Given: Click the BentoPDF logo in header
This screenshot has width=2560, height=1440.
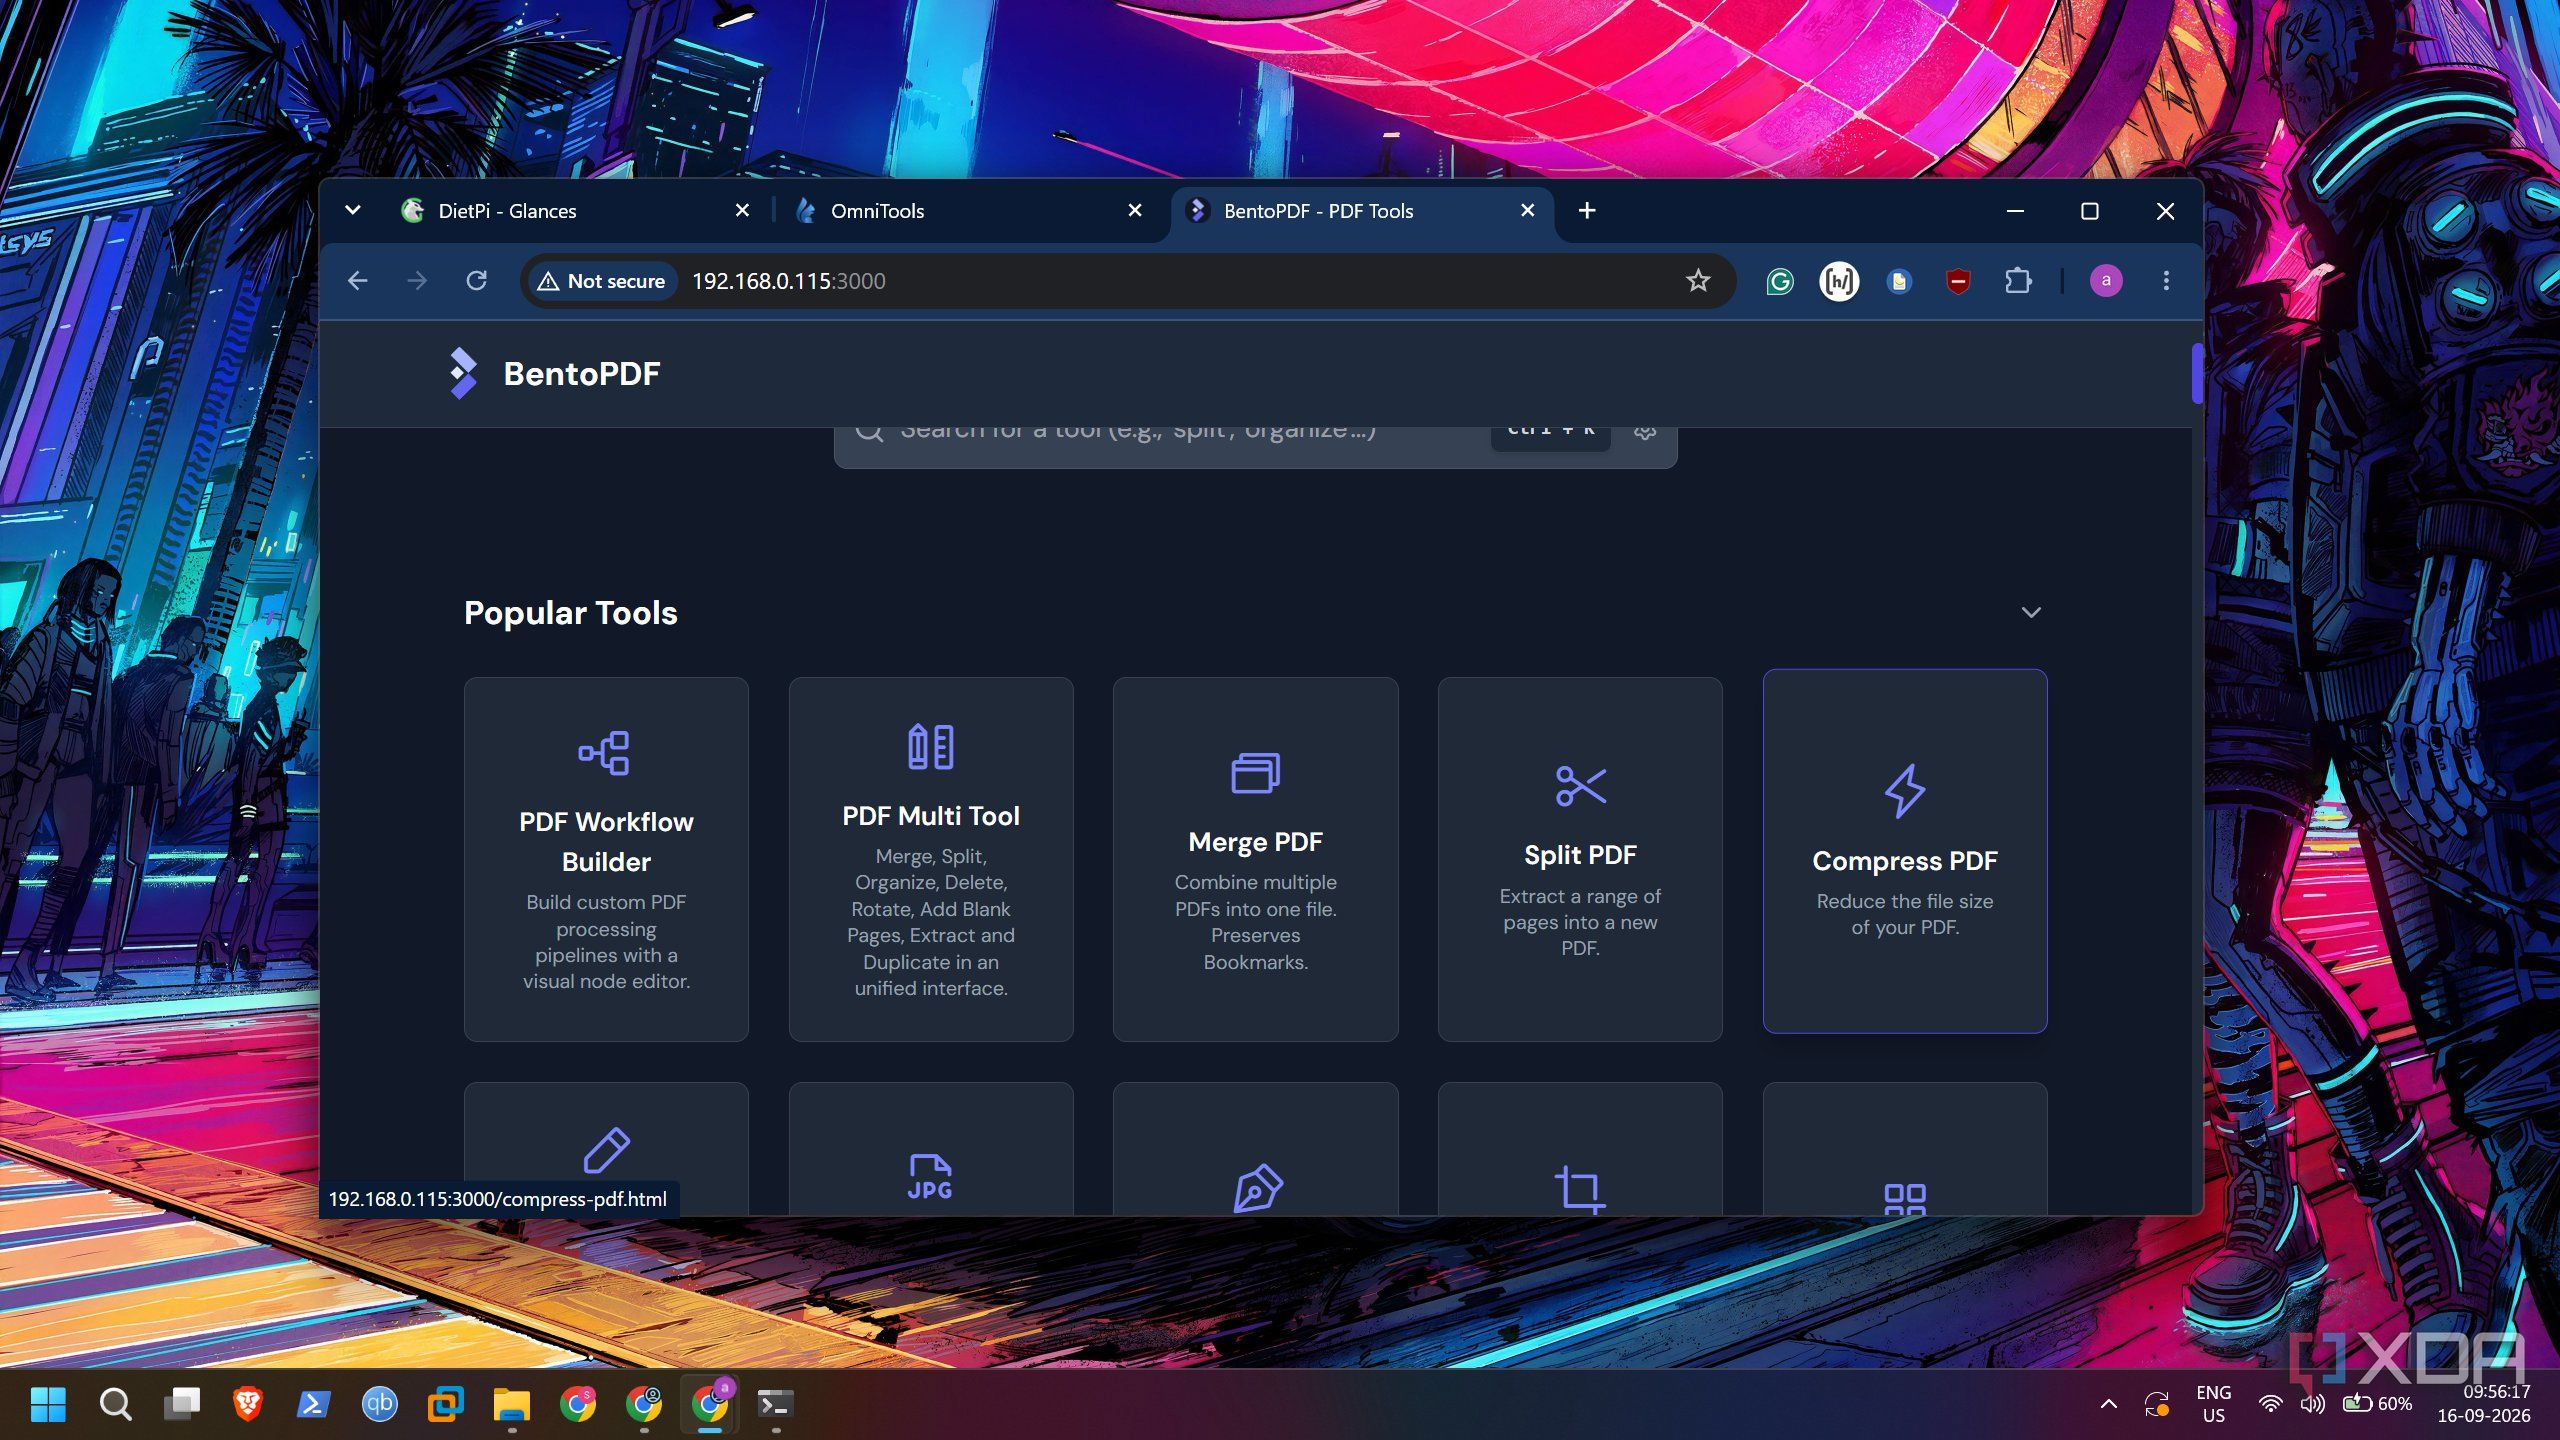Looking at the screenshot, I should (x=463, y=373).
